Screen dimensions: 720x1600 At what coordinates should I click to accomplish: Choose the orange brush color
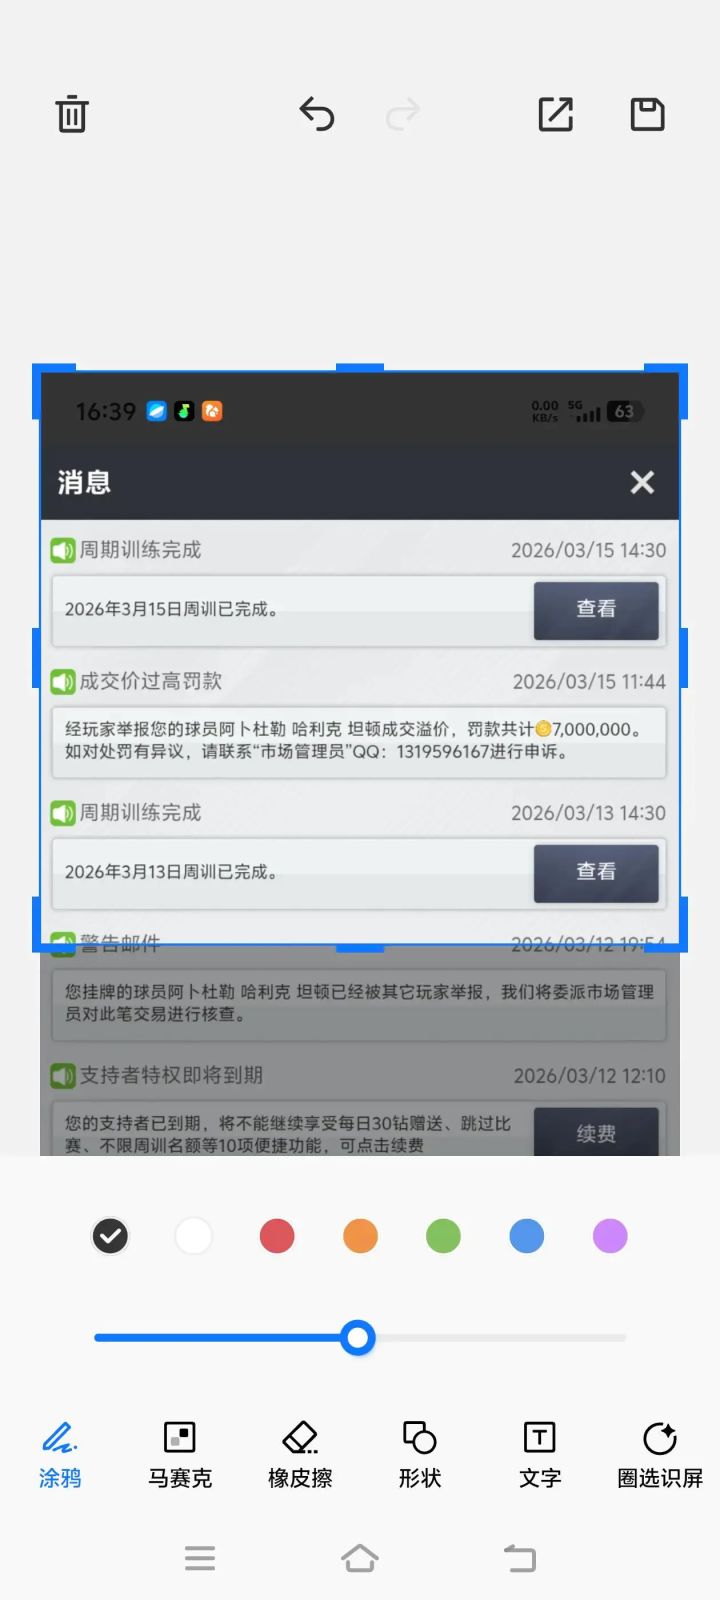(360, 1236)
